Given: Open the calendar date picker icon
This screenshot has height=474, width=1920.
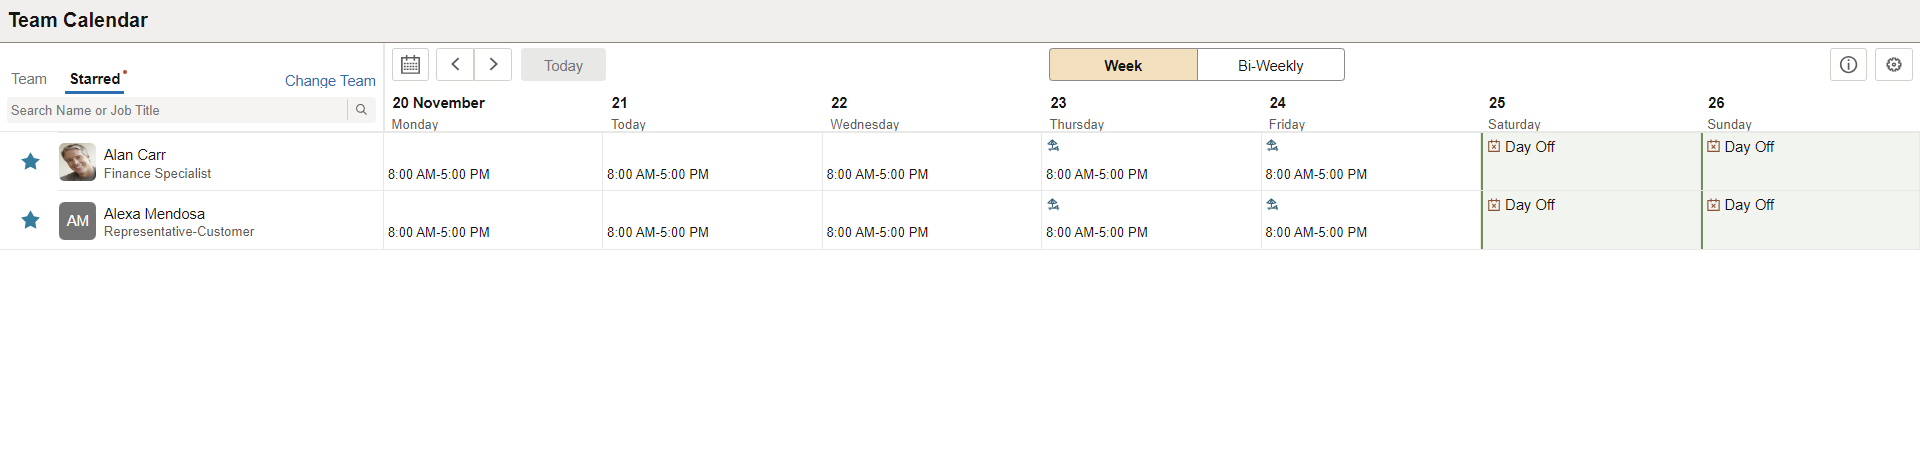Looking at the screenshot, I should click(x=410, y=65).
